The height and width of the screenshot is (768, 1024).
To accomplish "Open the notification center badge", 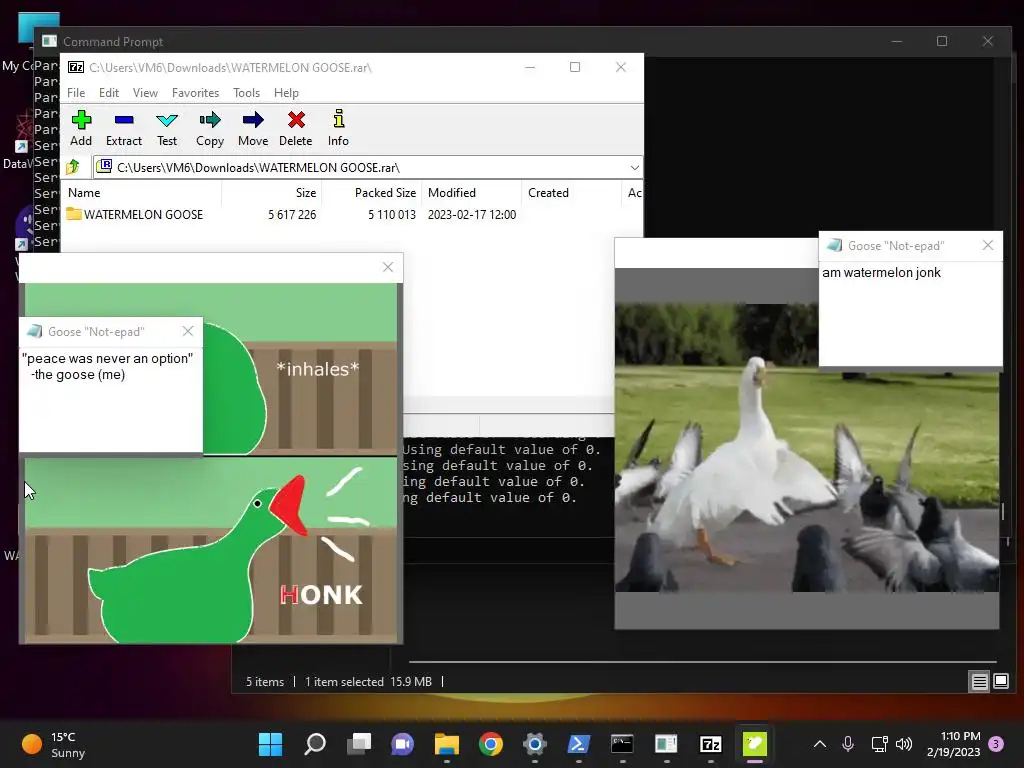I will click(997, 744).
